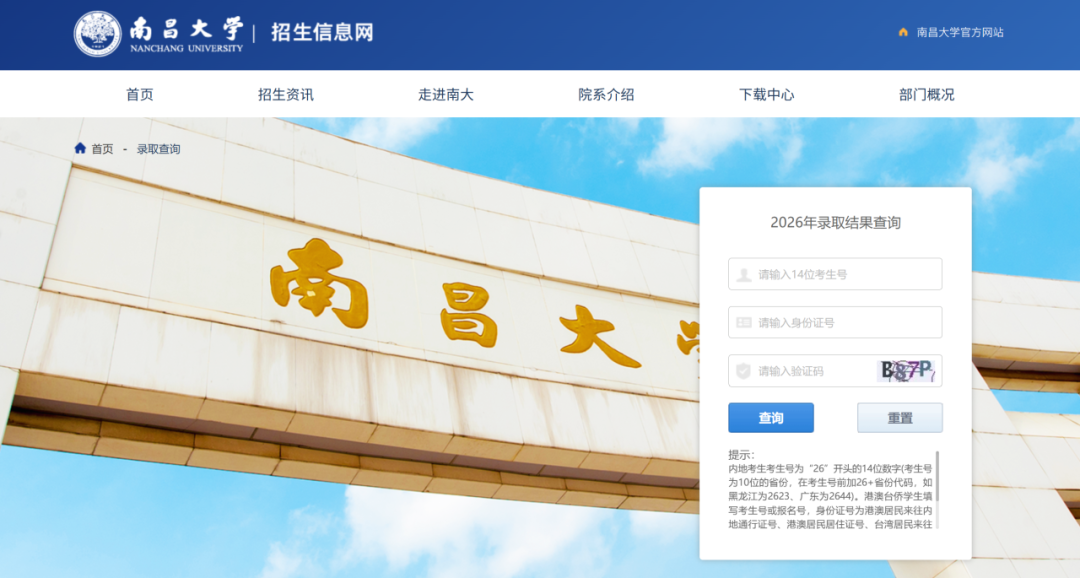1080x578 pixels.
Task: Visit the 南昌大学官方网站 link
Action: pyautogui.click(x=960, y=32)
